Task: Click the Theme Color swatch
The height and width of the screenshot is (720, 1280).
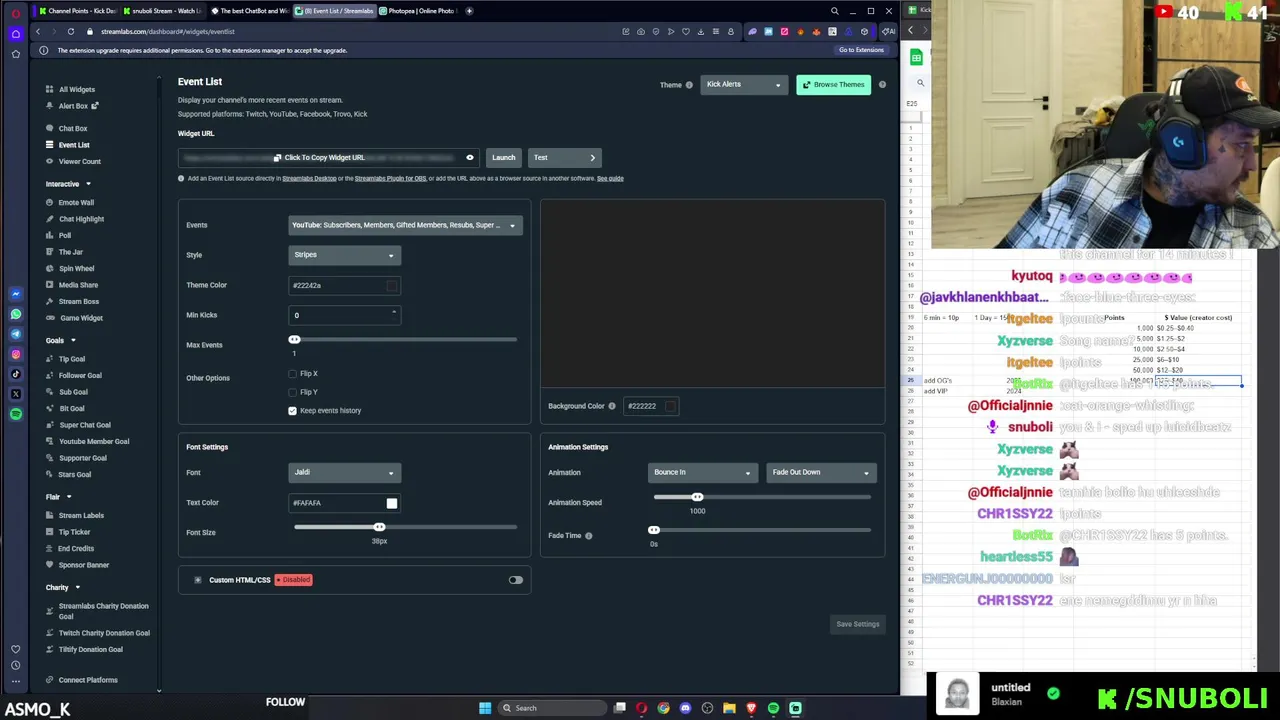Action: pos(392,286)
